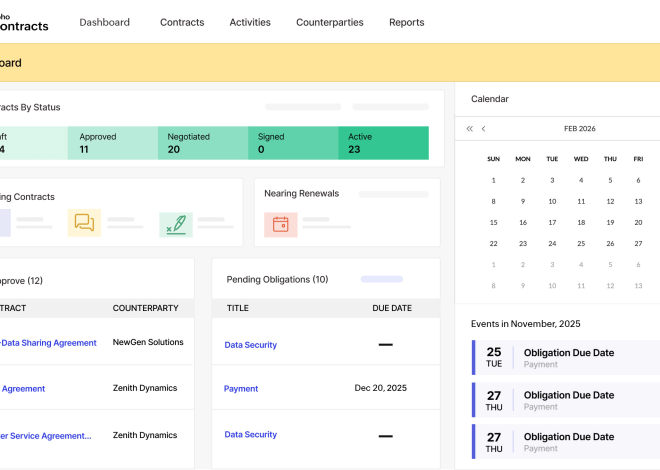Click the DUE DATE column header
Image resolution: width=660 pixels, height=470 pixels.
[x=392, y=308]
